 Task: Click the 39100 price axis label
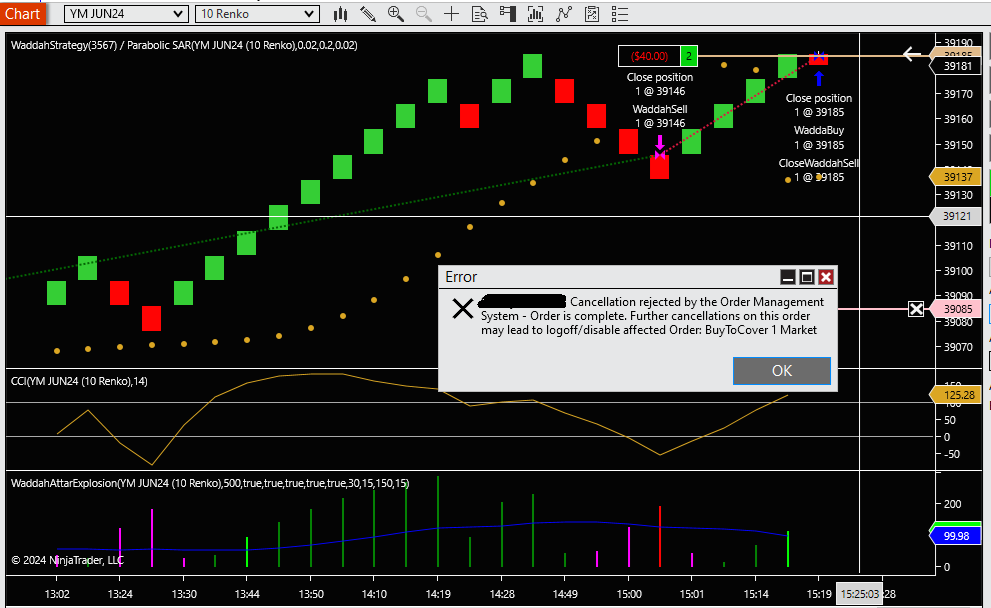pyautogui.click(x=958, y=271)
